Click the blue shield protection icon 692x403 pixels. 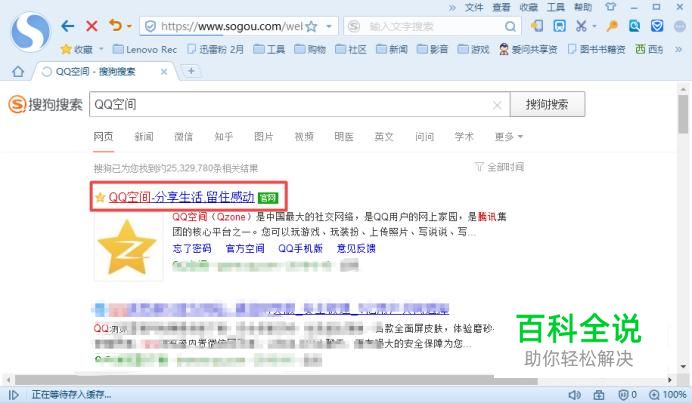pyautogui.click(x=657, y=26)
